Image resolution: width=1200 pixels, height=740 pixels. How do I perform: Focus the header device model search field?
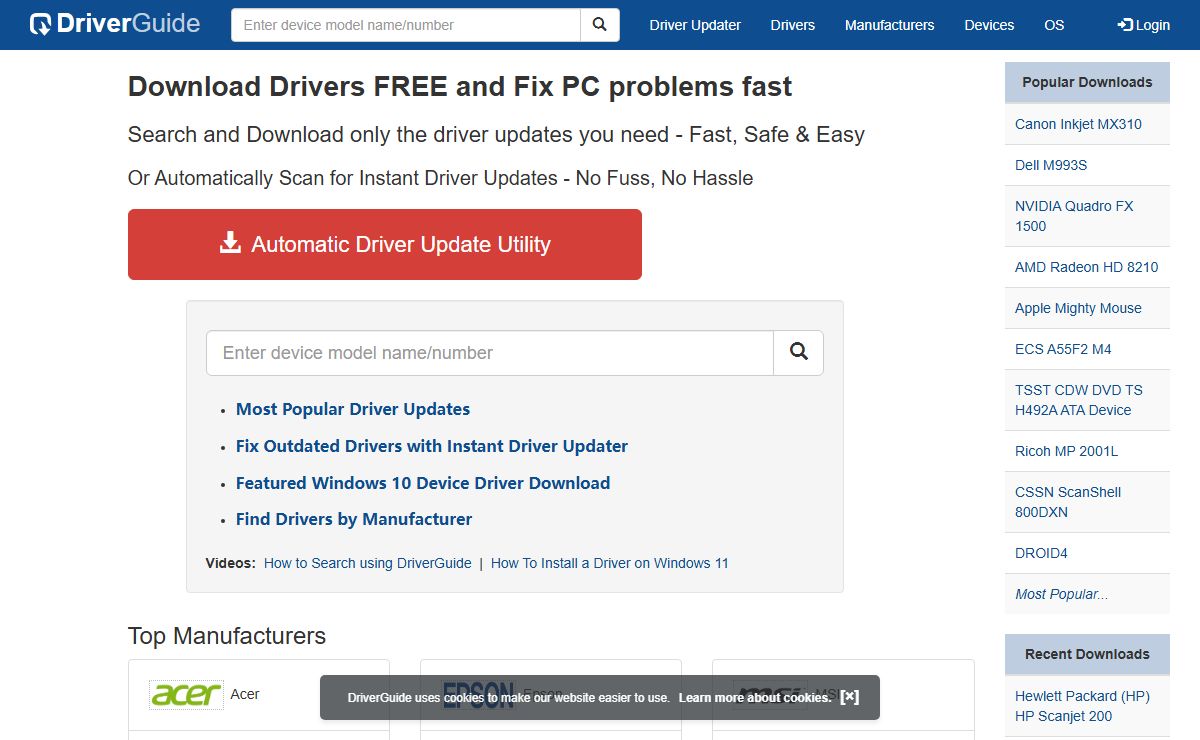tap(406, 25)
